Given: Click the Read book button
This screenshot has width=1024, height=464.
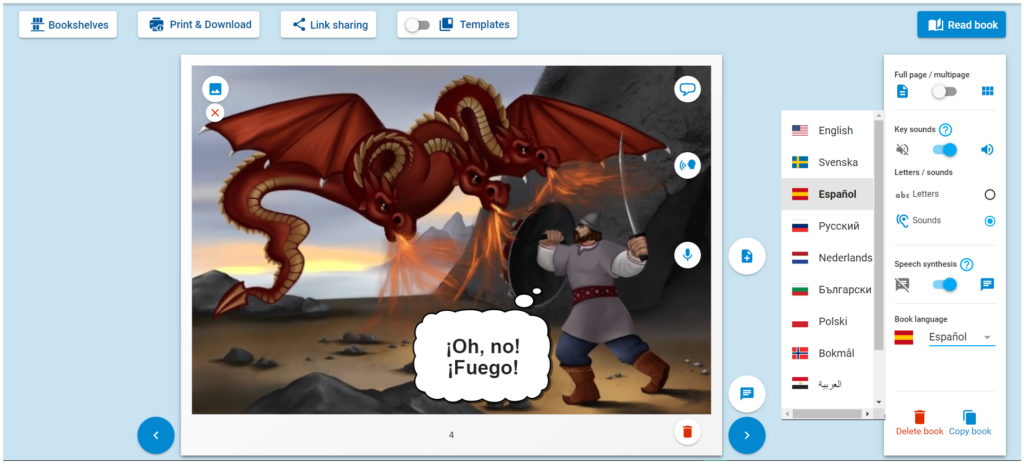Looking at the screenshot, I should (961, 25).
